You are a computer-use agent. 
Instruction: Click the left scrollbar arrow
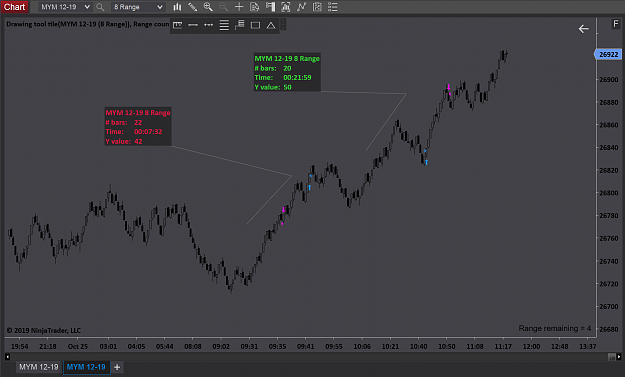7,357
